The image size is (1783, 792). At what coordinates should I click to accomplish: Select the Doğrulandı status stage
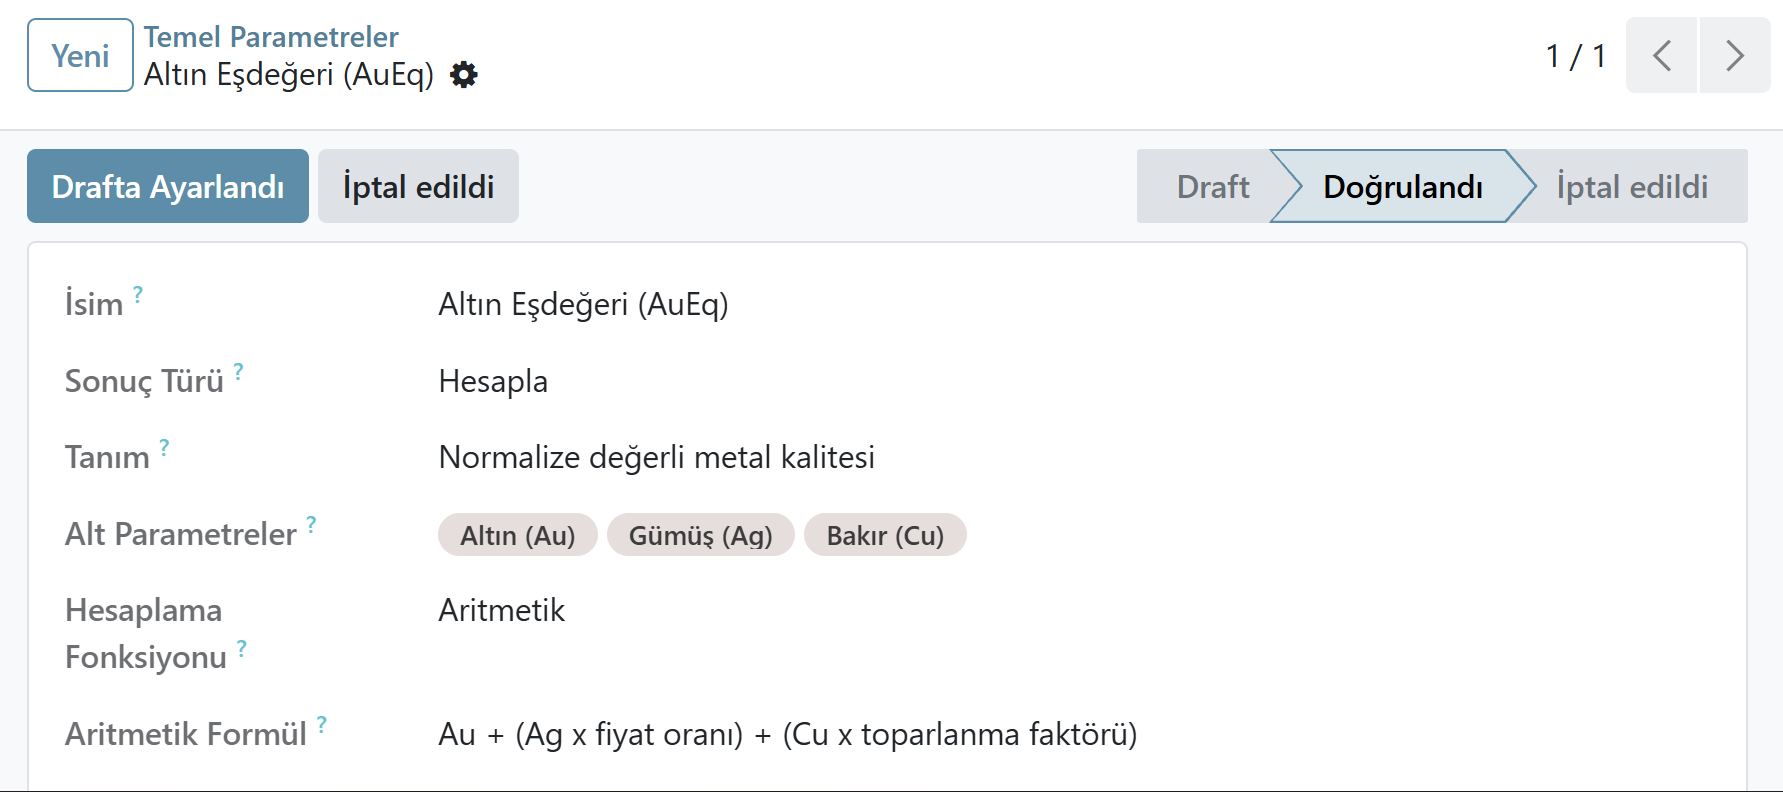pyautogui.click(x=1402, y=186)
